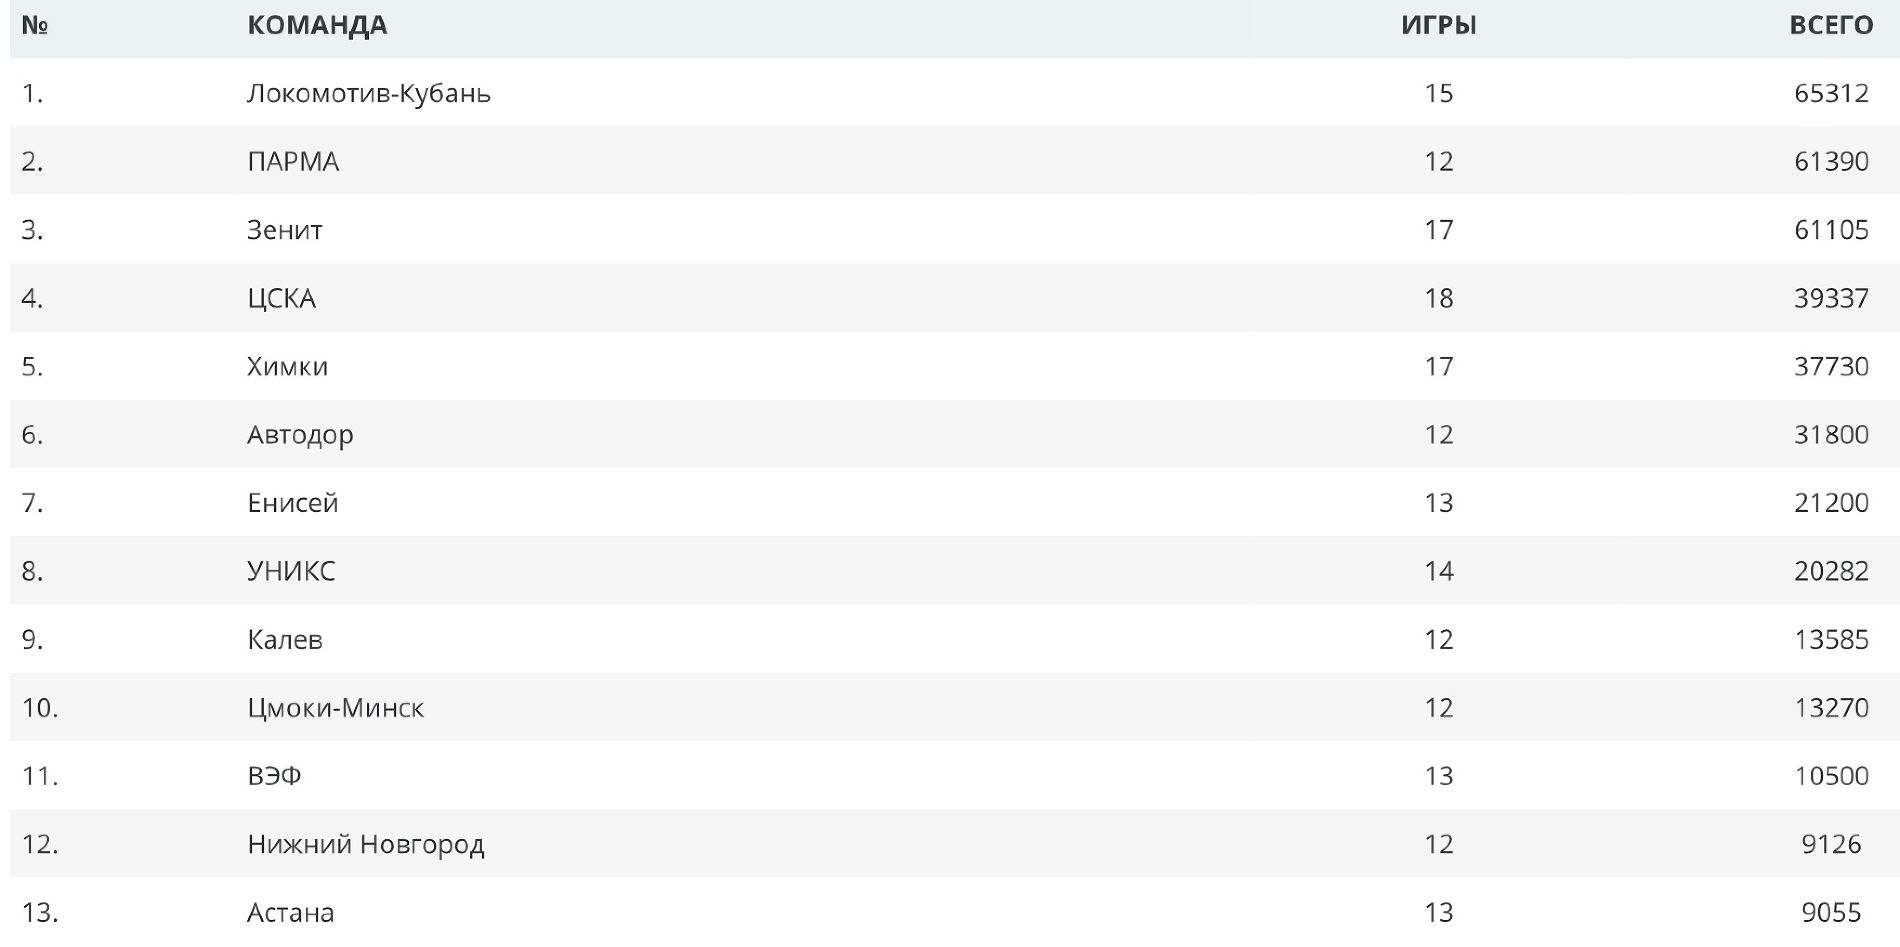Open the Нижний Новгород team entry

pos(365,844)
